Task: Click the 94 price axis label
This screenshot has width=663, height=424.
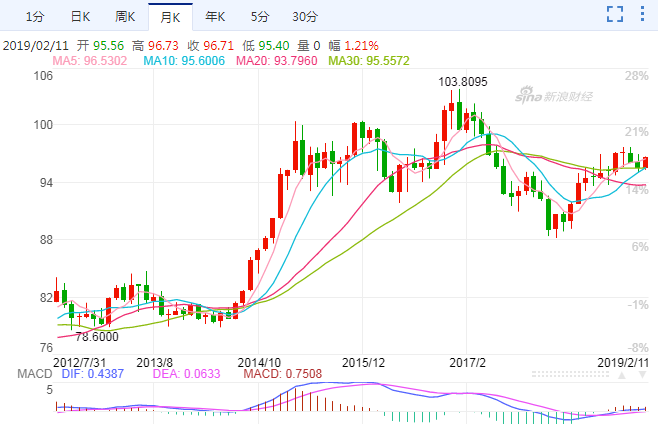Action: pos(46,183)
